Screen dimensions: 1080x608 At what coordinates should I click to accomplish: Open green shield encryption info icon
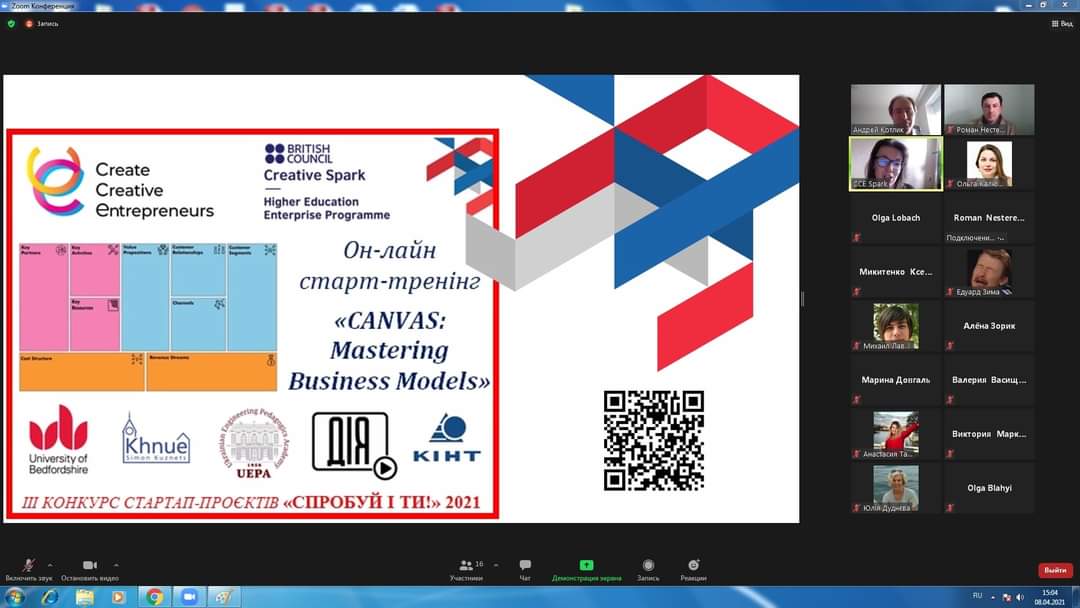point(11,23)
